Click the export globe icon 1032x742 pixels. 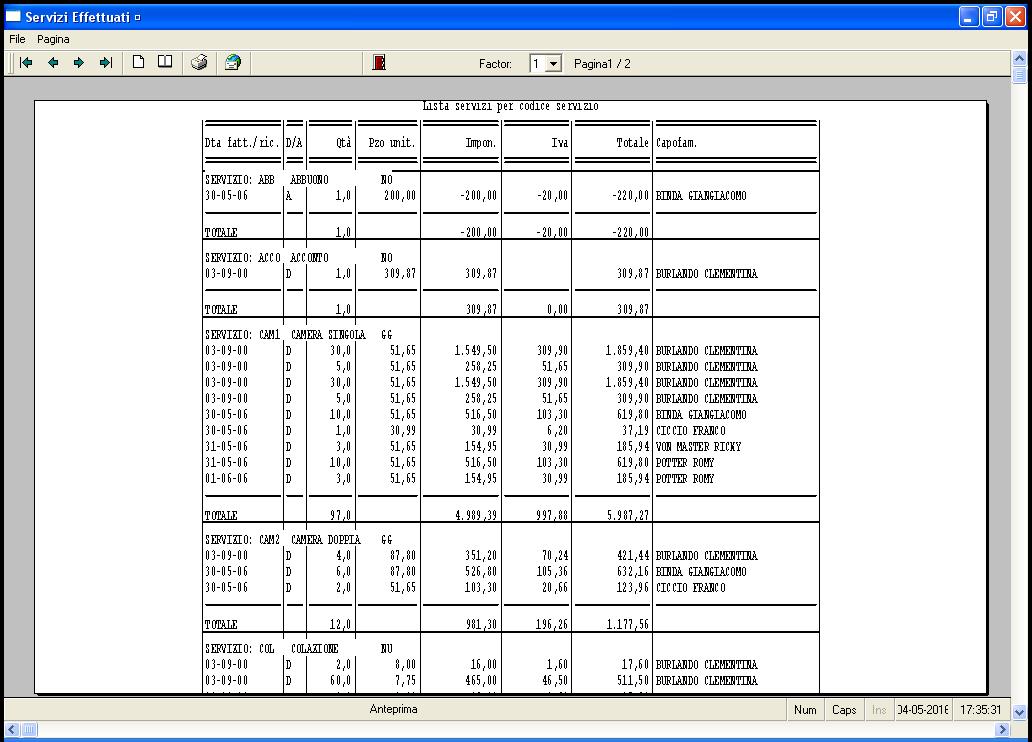[233, 63]
